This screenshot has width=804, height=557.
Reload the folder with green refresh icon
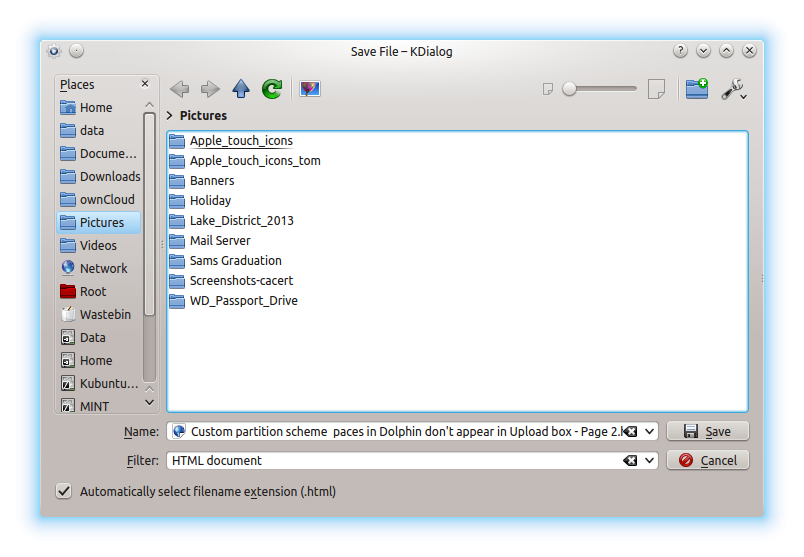tap(272, 89)
